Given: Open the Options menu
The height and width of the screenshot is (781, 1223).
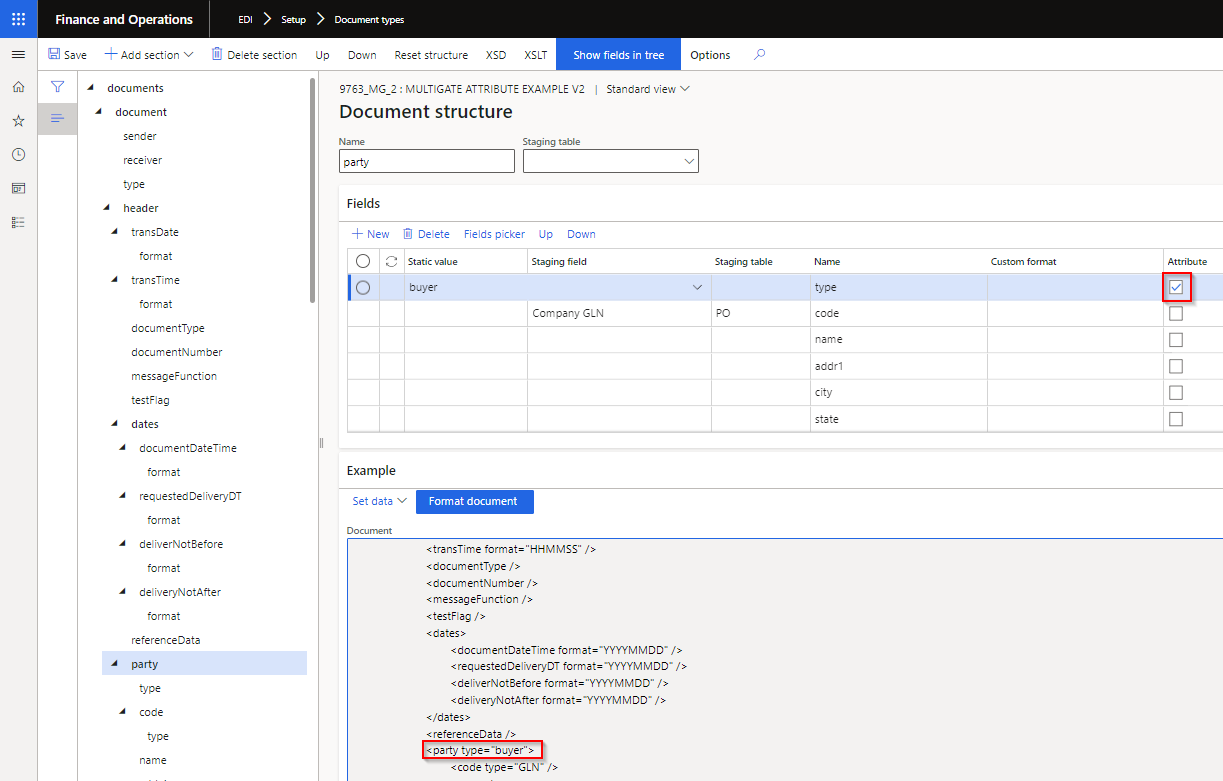Looking at the screenshot, I should 710,55.
